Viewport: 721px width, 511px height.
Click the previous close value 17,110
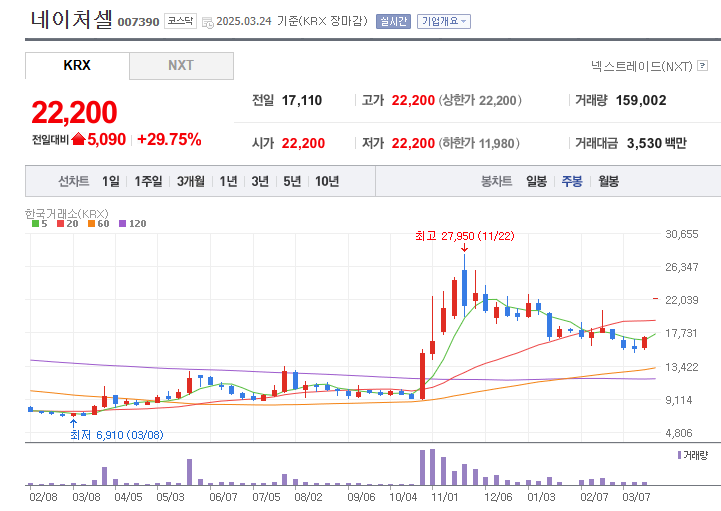[302, 100]
